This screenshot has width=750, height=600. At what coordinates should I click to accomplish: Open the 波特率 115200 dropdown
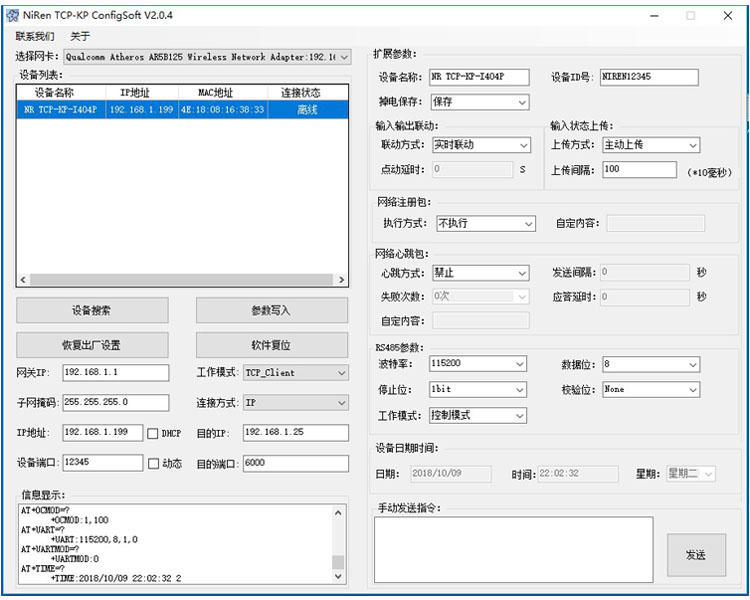coord(477,364)
